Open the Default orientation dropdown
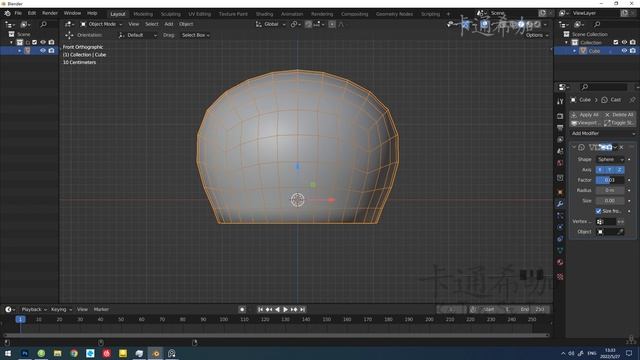 pos(138,35)
